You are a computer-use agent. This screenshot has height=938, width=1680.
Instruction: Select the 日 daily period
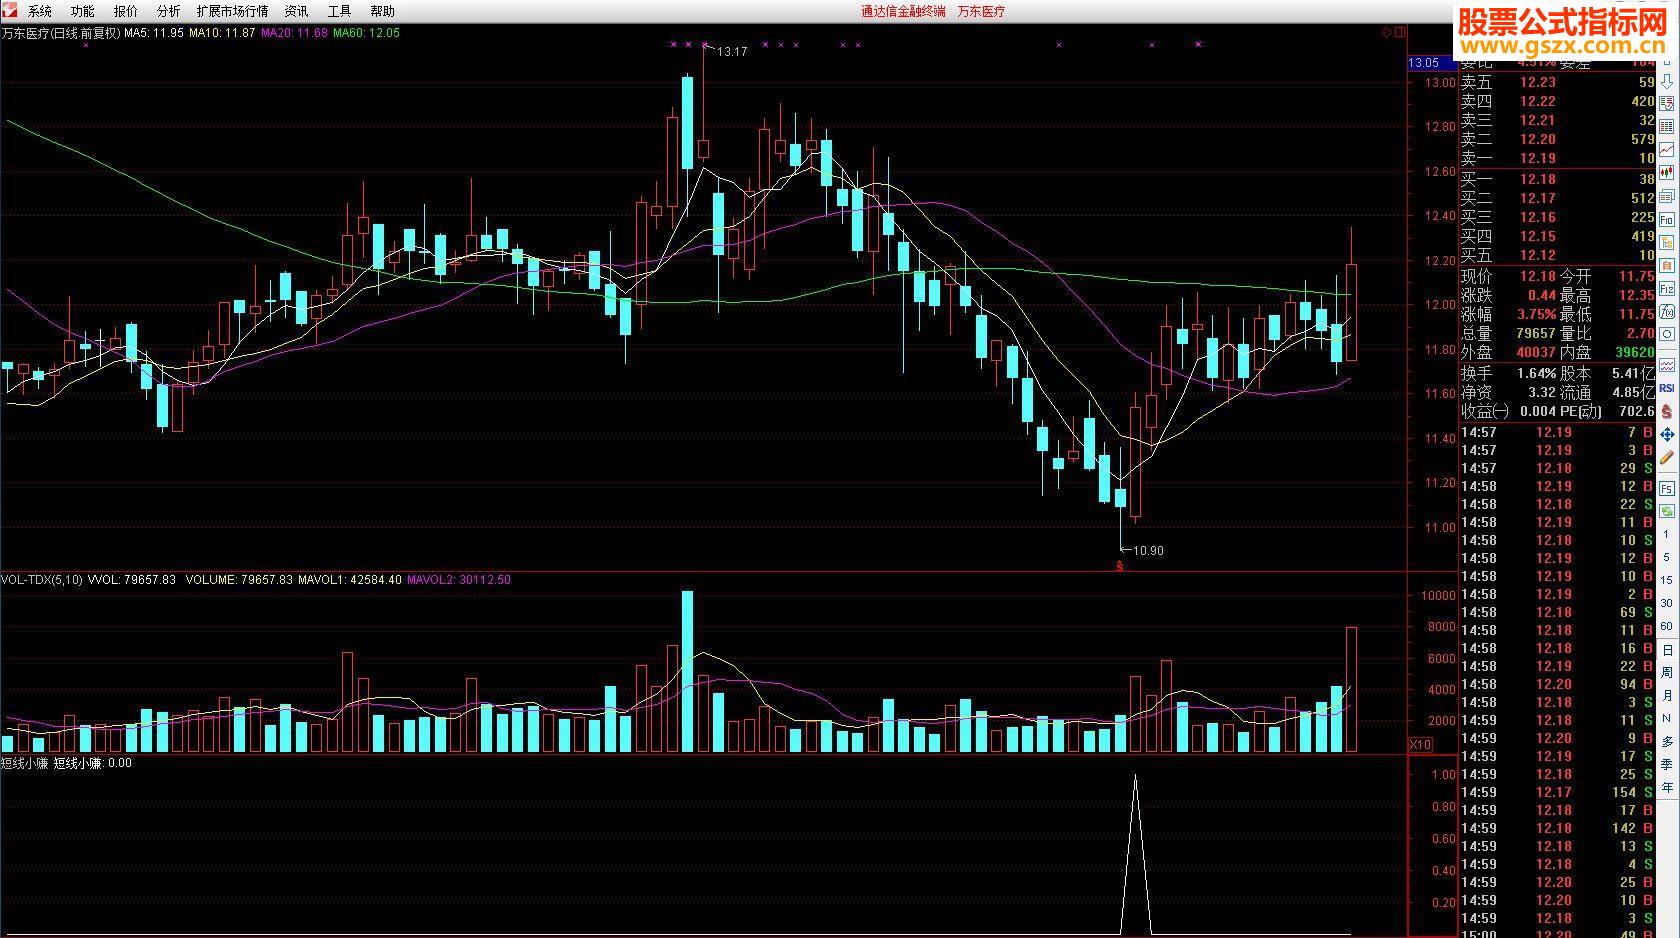click(1667, 650)
